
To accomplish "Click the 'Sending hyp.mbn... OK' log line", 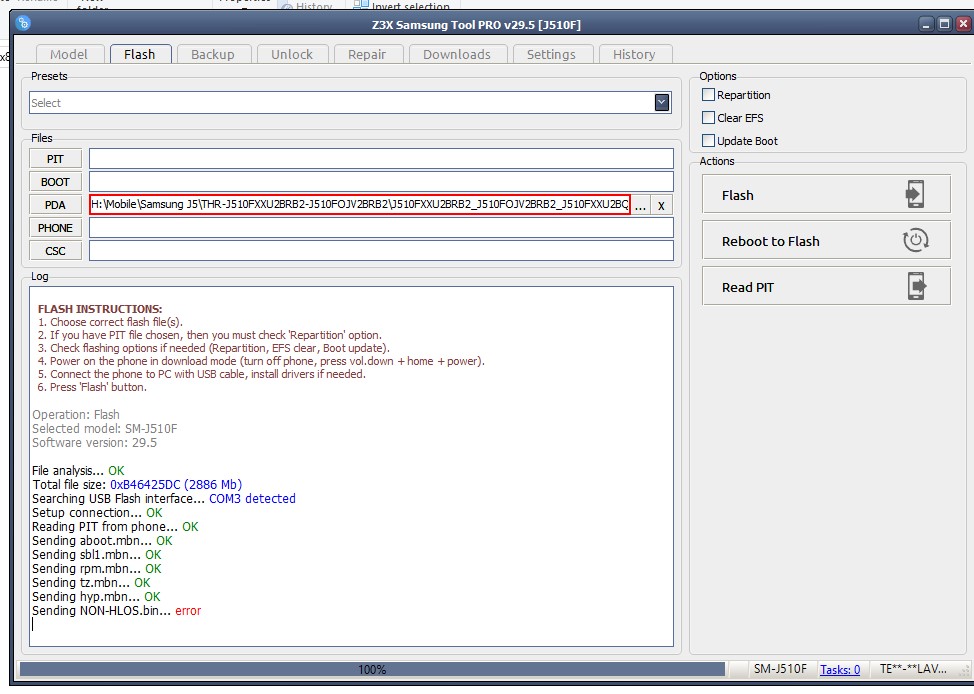I will tap(96, 596).
